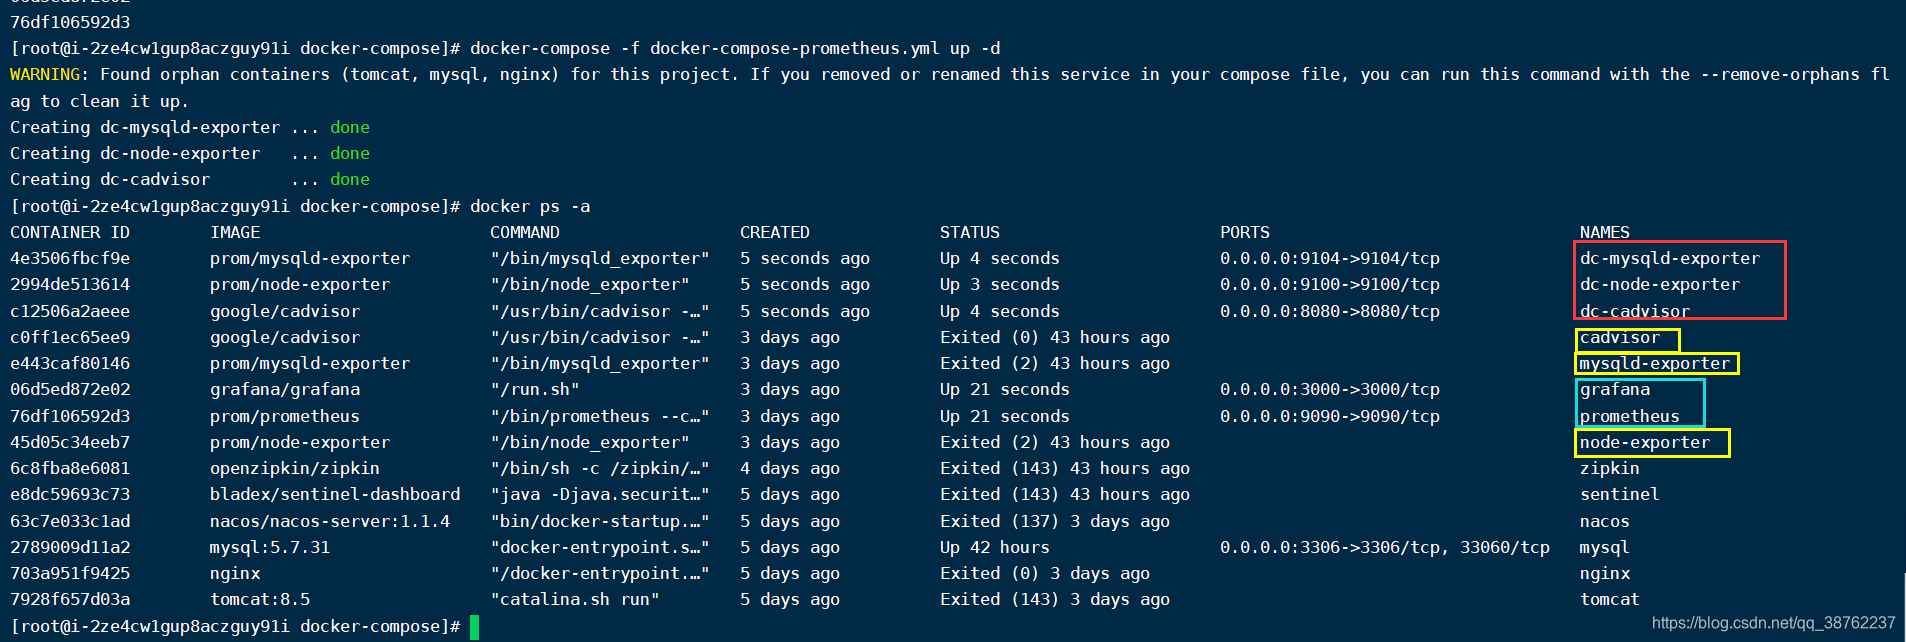
Task: Click the dc-mysqld-exporter name in NAMES column
Action: point(1670,258)
